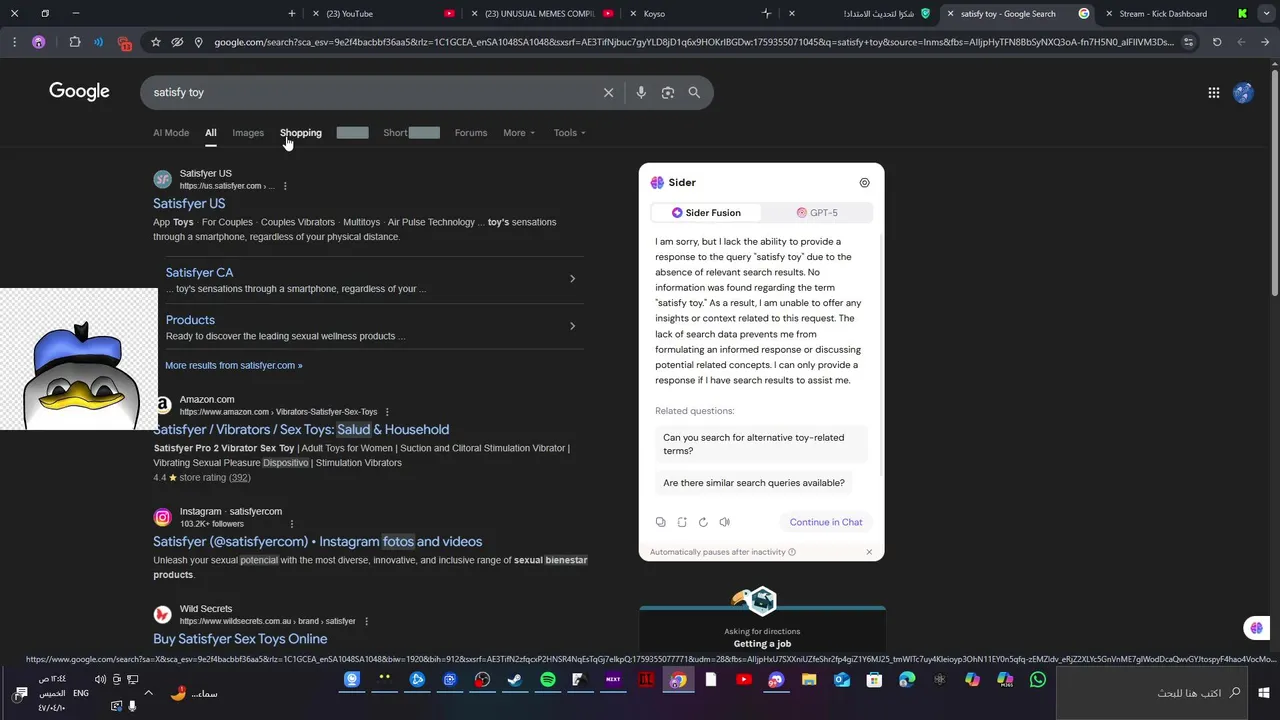The image size is (1280, 720).
Task: Bookmark this page with star icon
Action: pyautogui.click(x=156, y=42)
